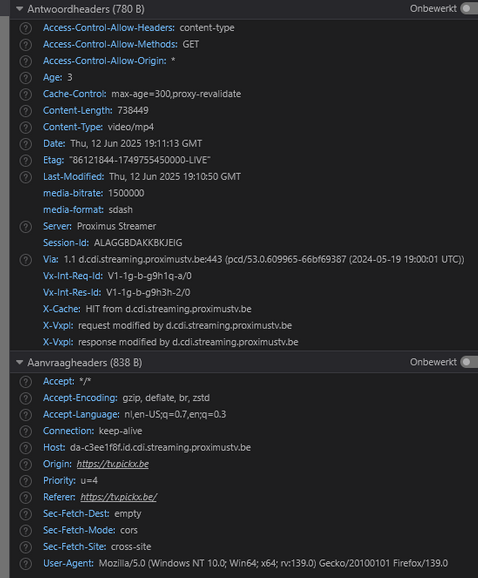
Task: Click the Content-Length header name
Action: click(77, 110)
